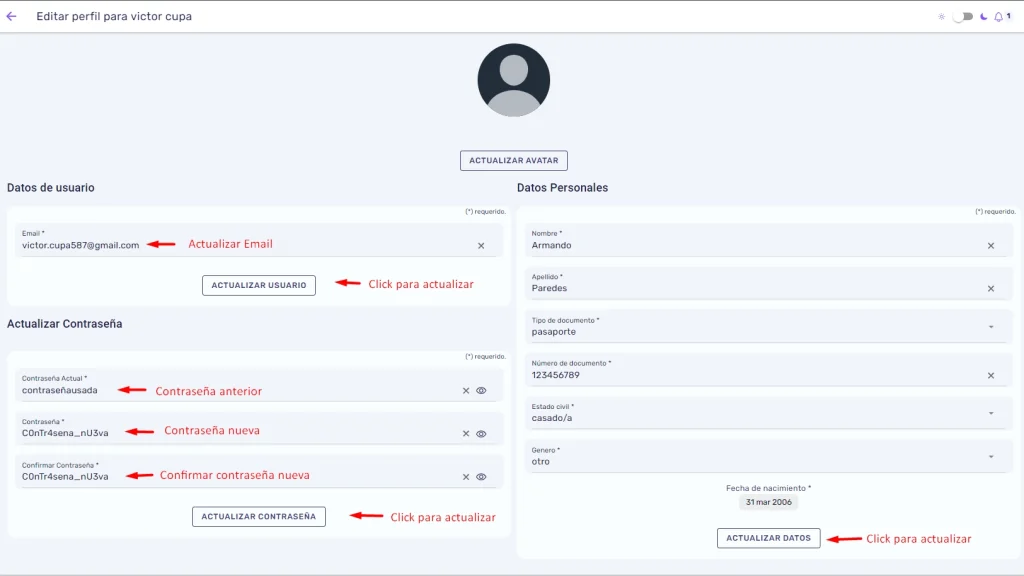Image resolution: width=1024 pixels, height=576 pixels.
Task: Click the profile avatar image
Action: pos(513,80)
